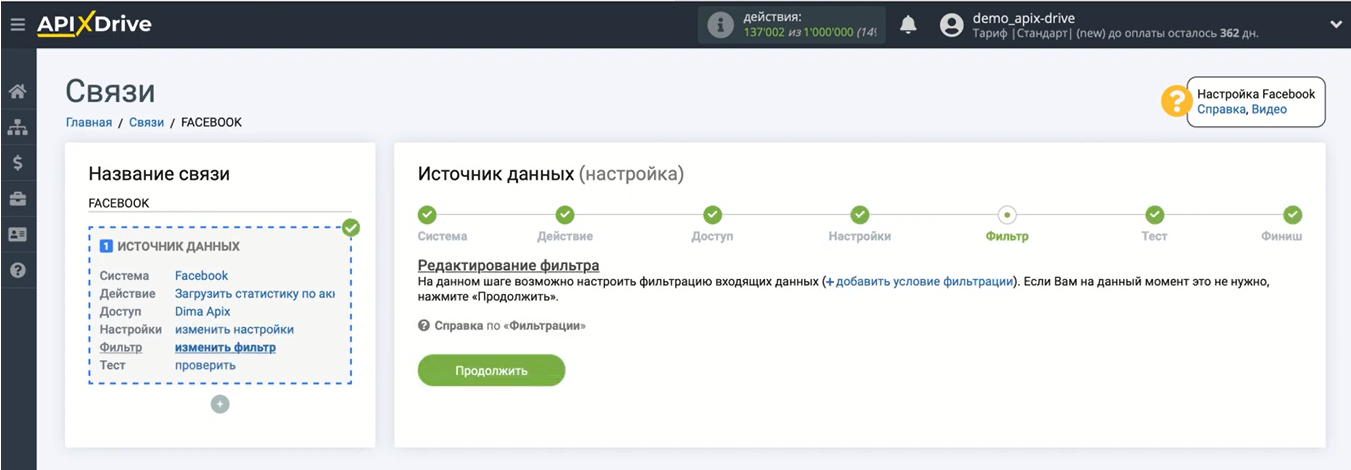This screenshot has height=470, width=1351.
Task: Click the green check on data source block
Action: pos(350,228)
